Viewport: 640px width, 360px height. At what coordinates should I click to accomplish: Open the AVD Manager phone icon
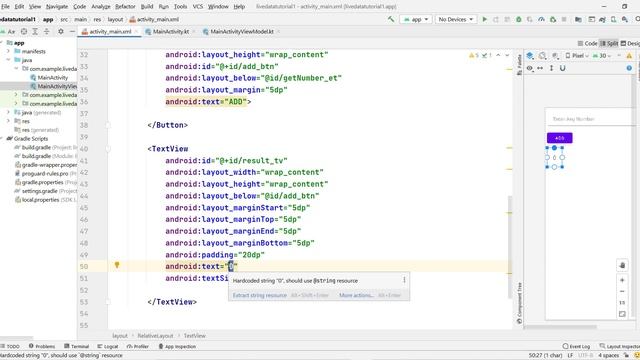613,19
